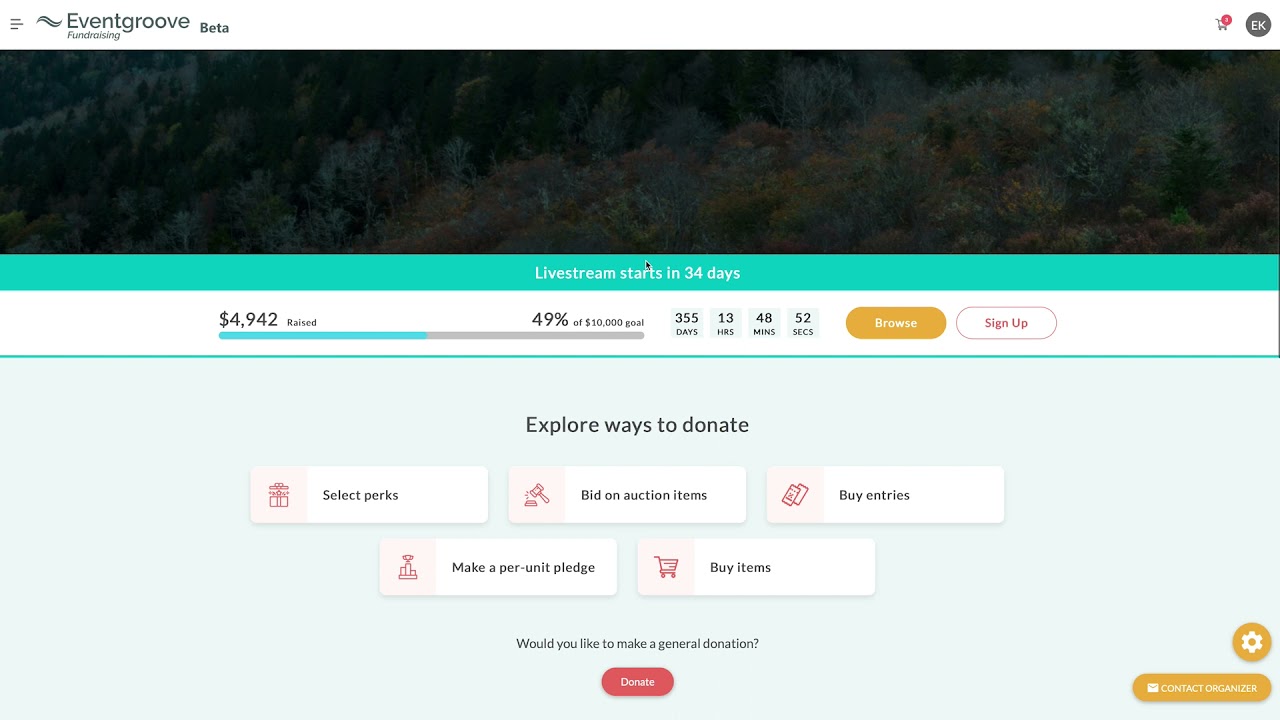
Task: Click the "$4,942" raised amount
Action: pyautogui.click(x=248, y=319)
